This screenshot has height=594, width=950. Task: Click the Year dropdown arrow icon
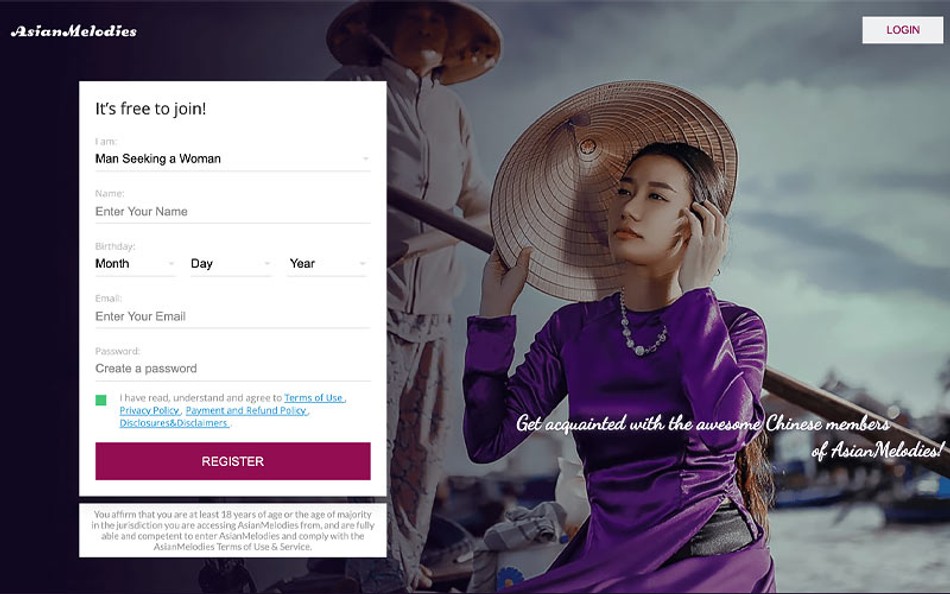pyautogui.click(x=362, y=264)
